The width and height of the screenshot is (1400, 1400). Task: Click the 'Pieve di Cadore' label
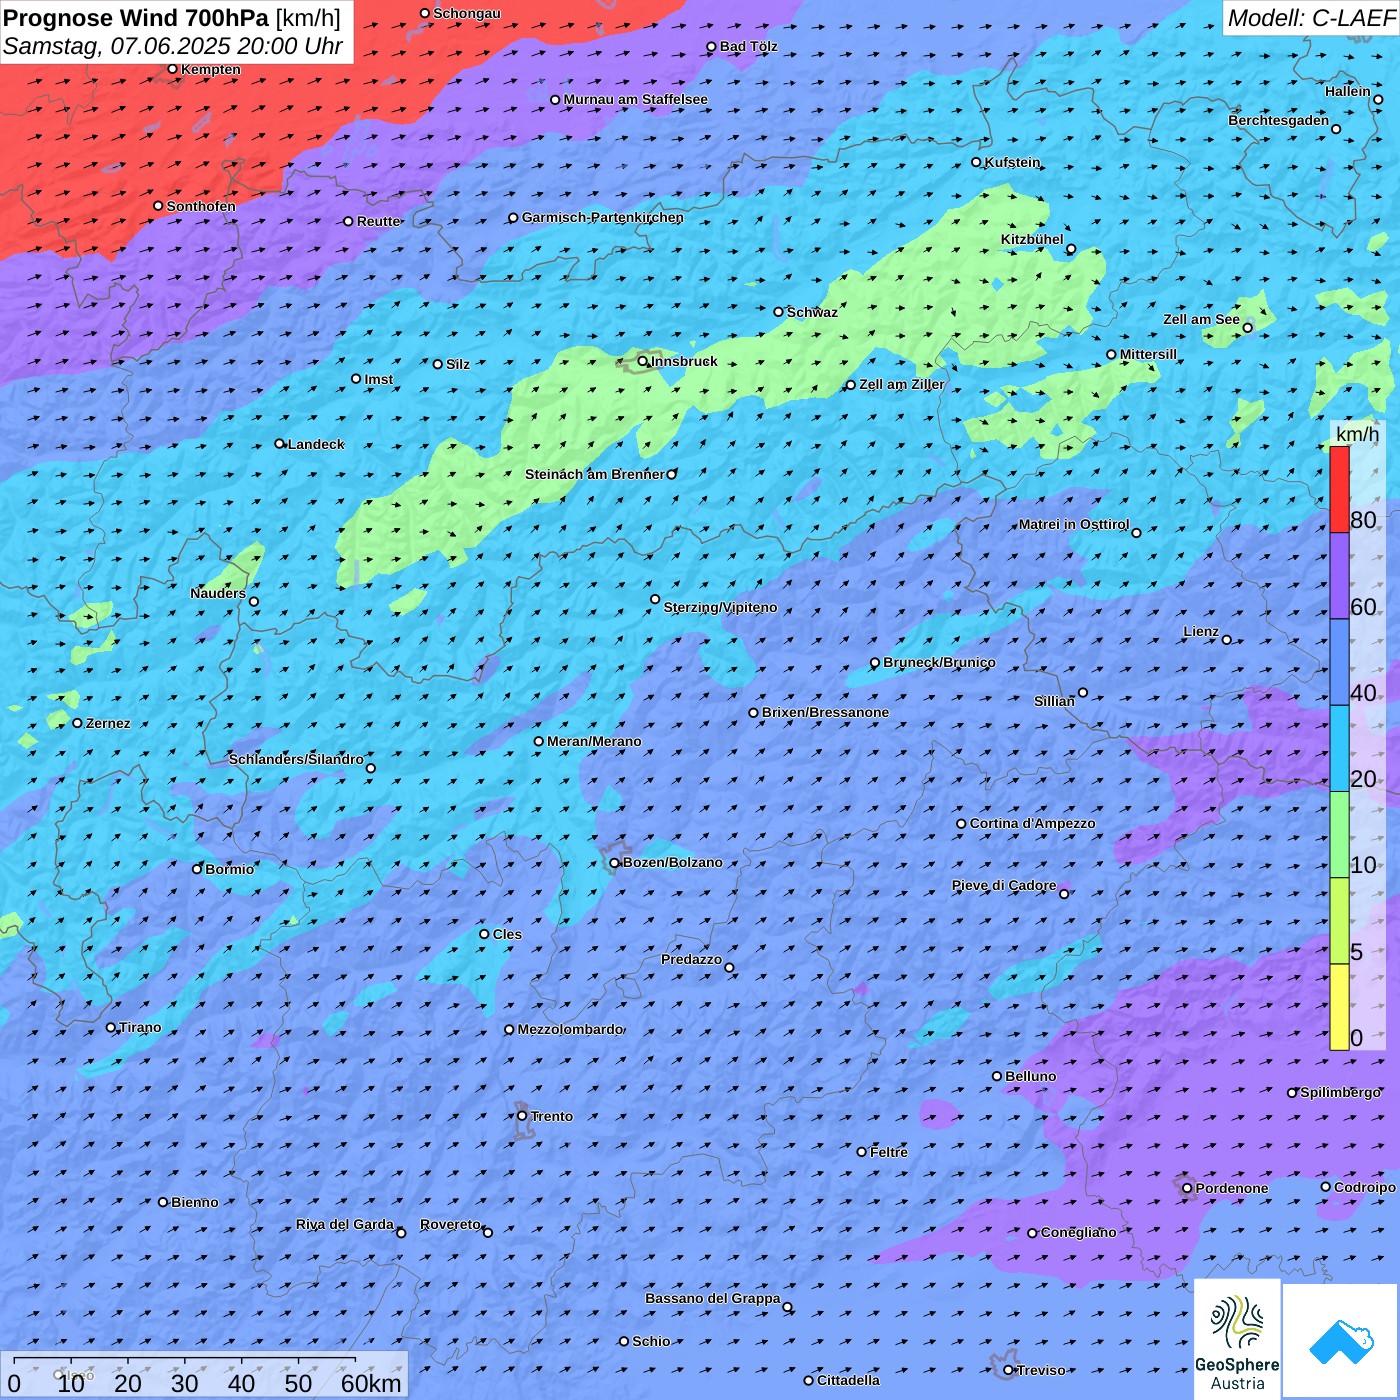click(1004, 885)
